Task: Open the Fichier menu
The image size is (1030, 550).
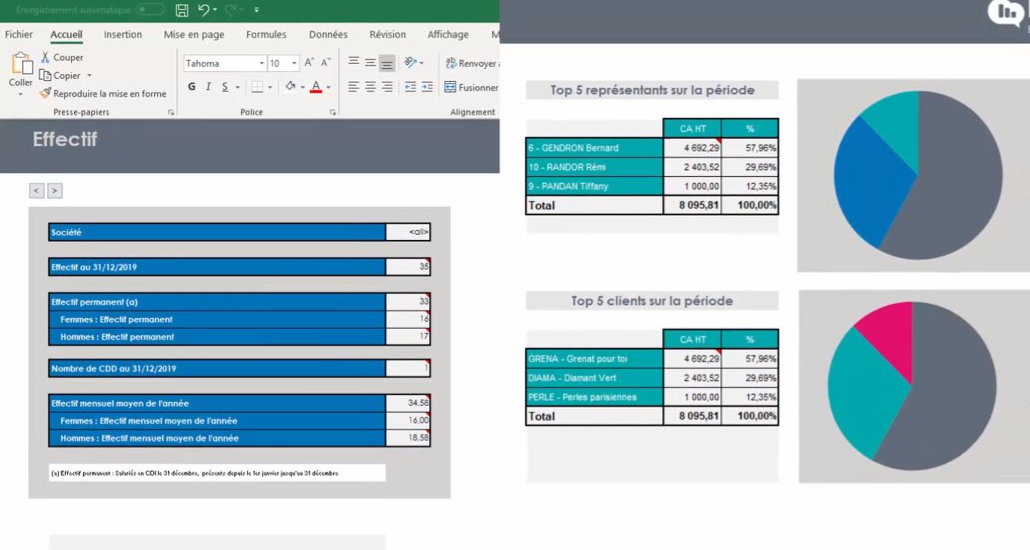Action: (x=18, y=34)
